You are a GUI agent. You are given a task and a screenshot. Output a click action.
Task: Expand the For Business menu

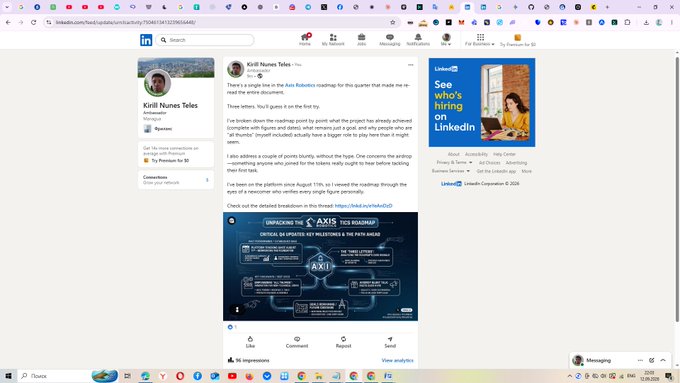point(480,39)
